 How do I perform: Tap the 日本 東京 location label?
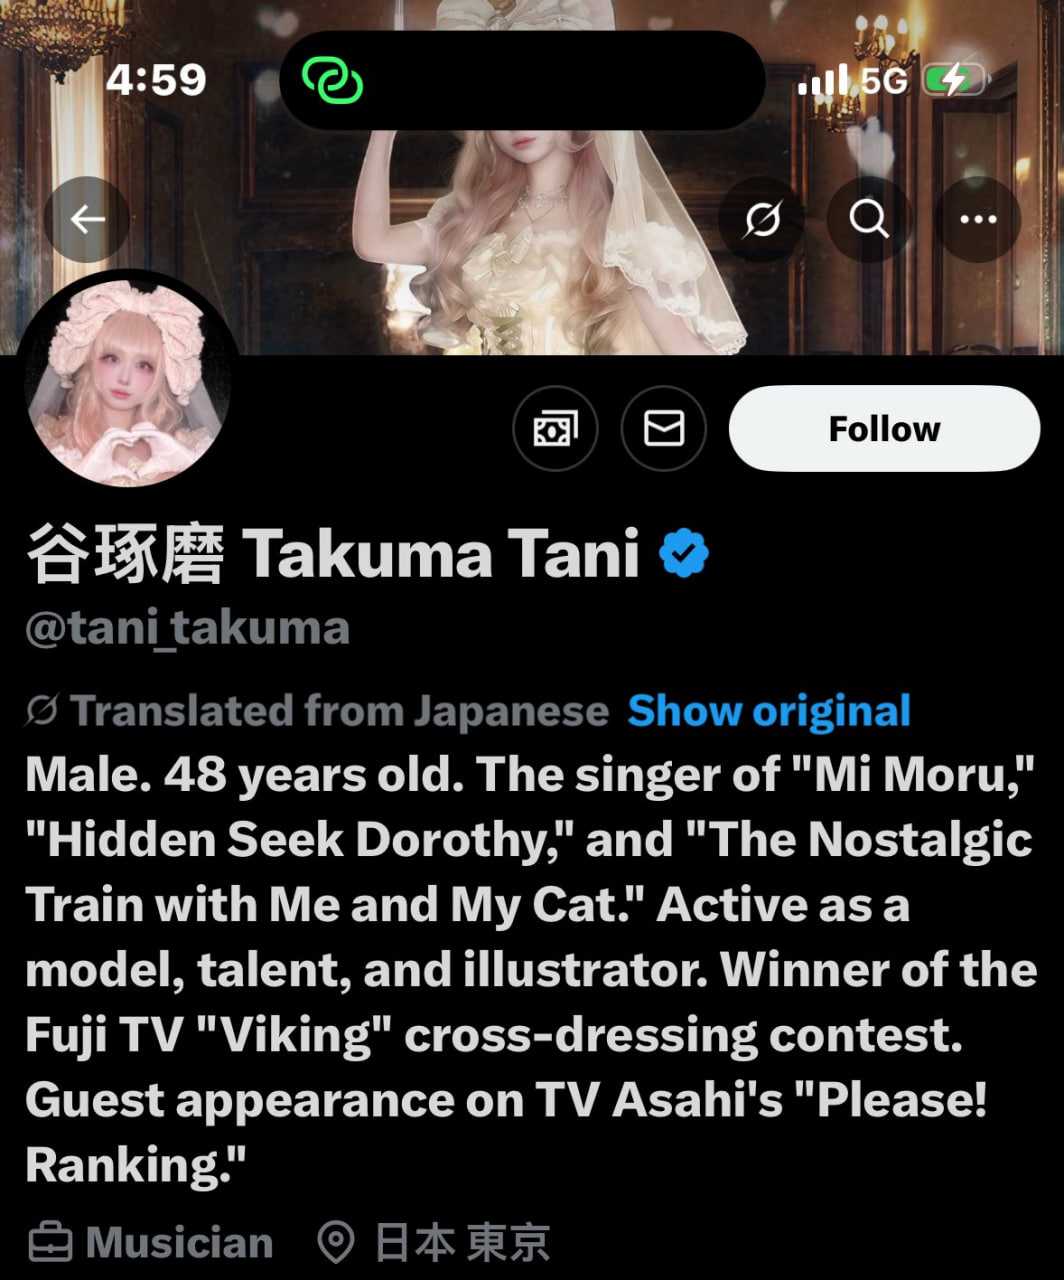(x=462, y=1243)
